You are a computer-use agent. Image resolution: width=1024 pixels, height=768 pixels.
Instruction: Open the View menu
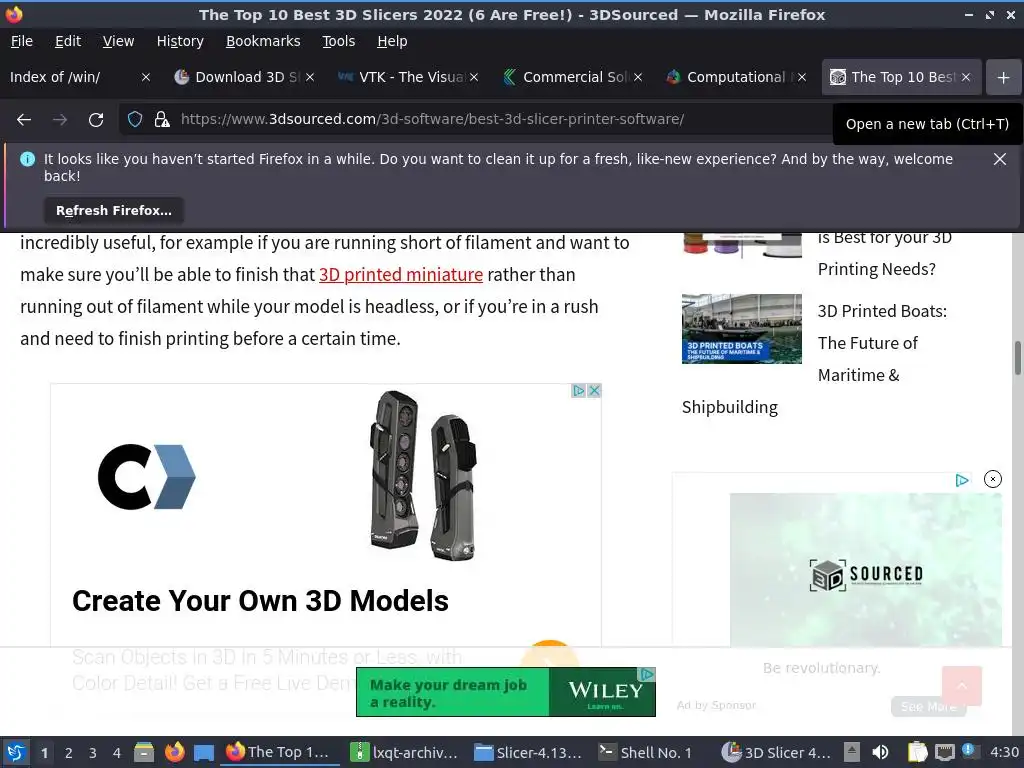click(x=118, y=41)
